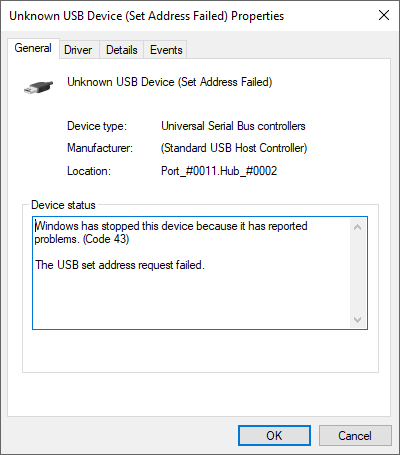
Task: Click the Port_#0011.Hub_#0002 location value
Action: [x=219, y=171]
